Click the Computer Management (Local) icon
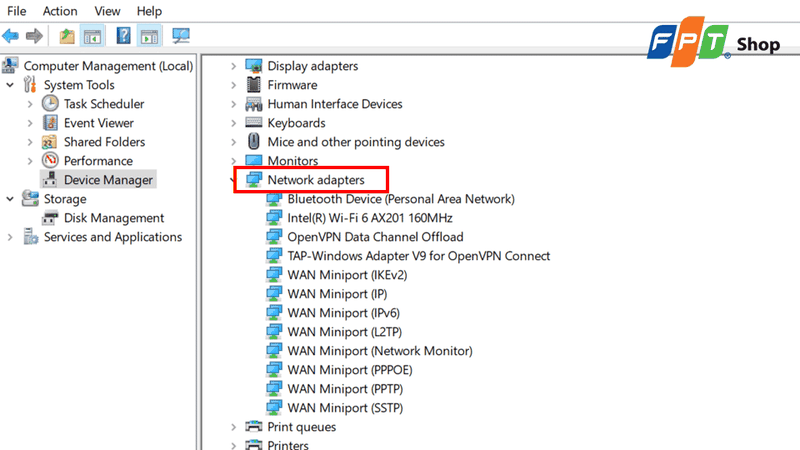 11,66
